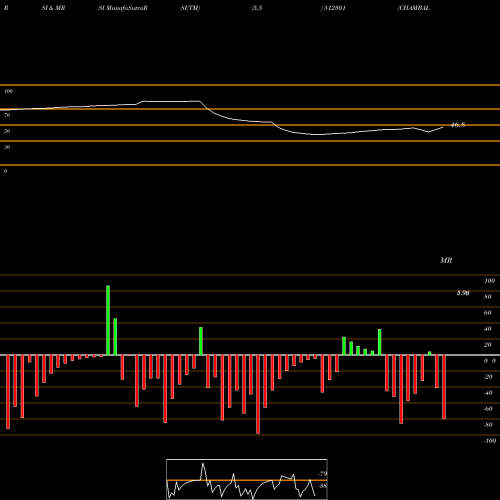Click the 'SI(TM)' header label
This screenshot has width=500, height=500.
pos(190,8)
